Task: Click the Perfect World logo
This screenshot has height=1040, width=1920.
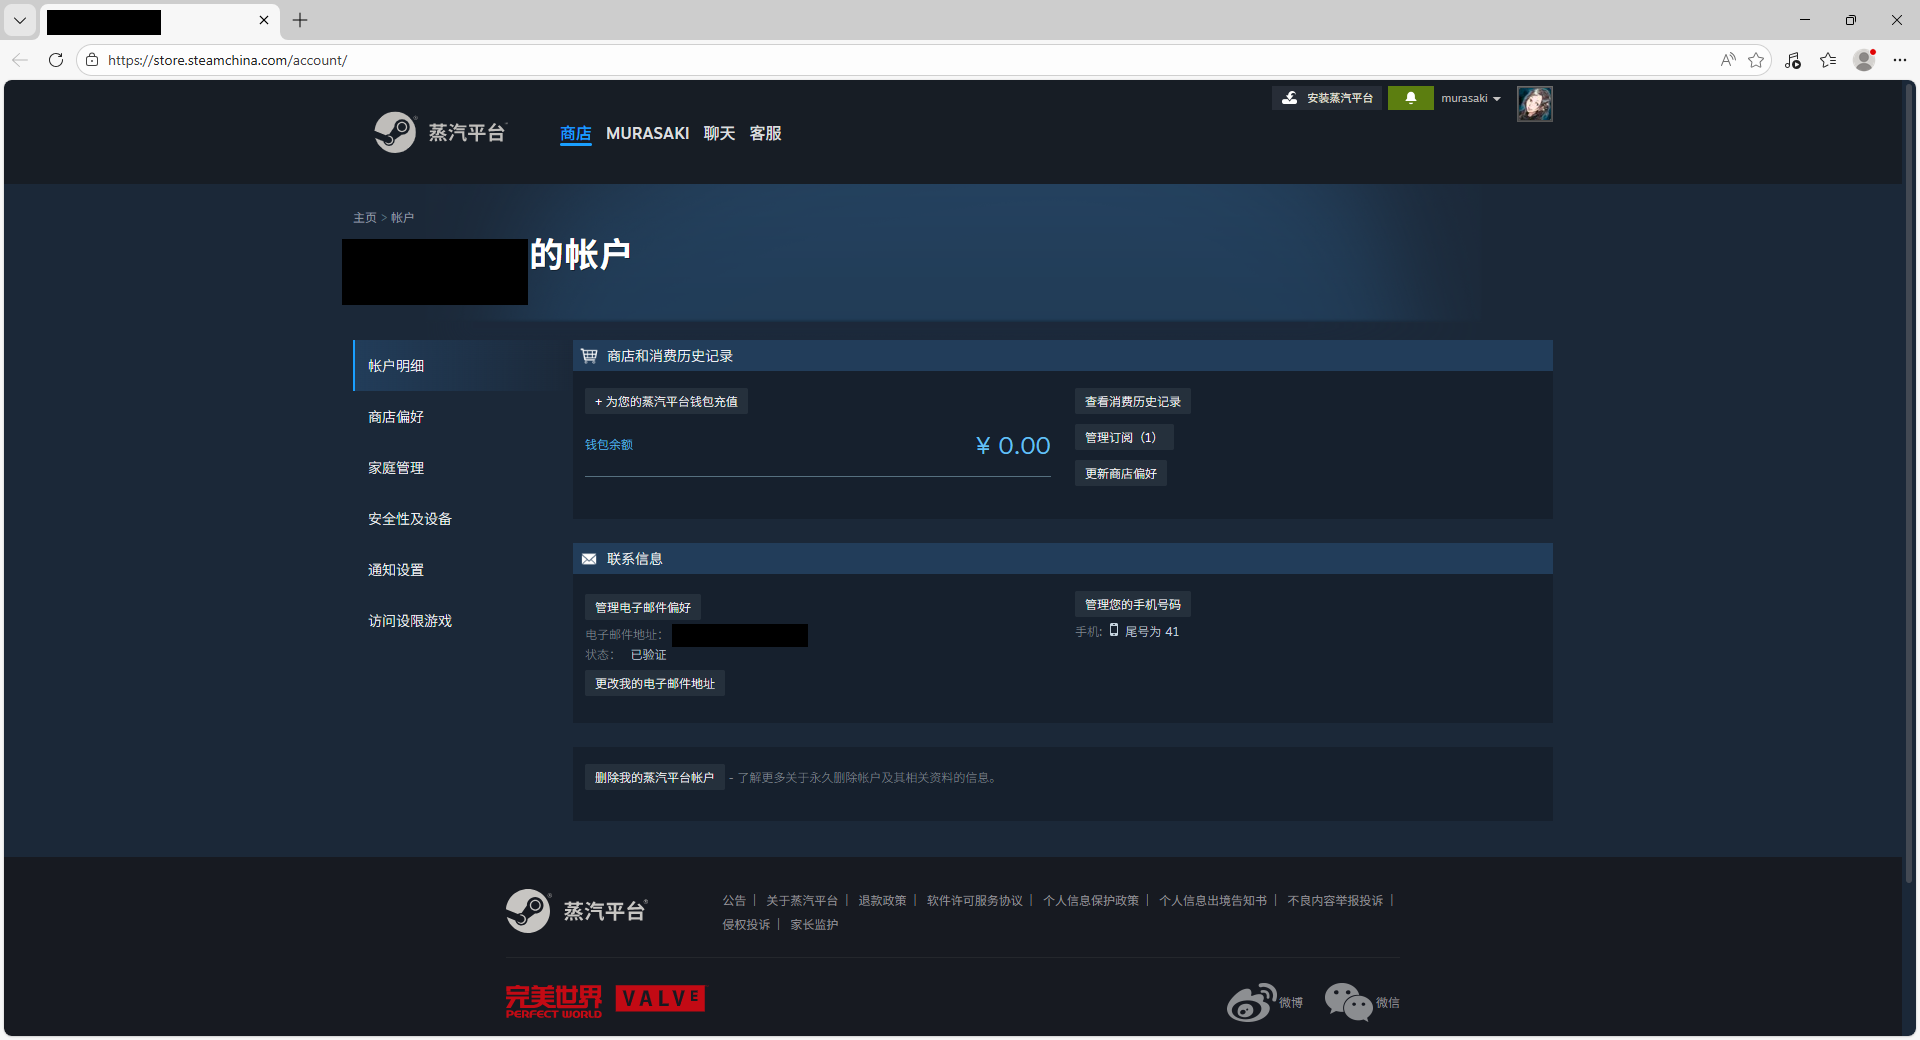Action: point(553,998)
